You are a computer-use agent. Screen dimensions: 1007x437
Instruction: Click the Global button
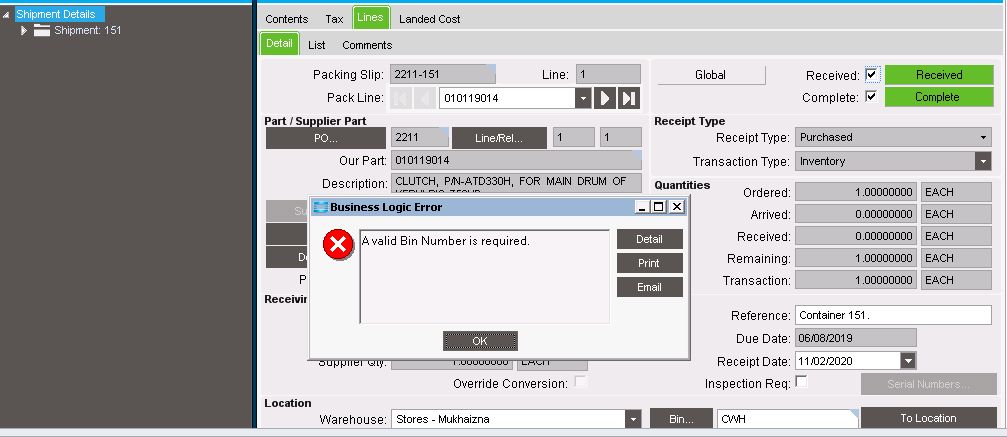(x=711, y=75)
